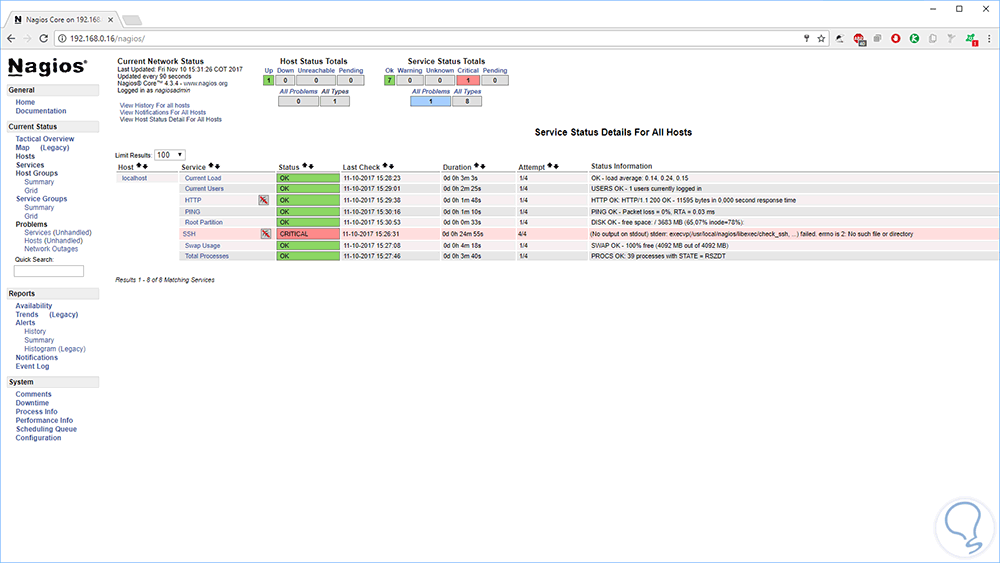Open Tactical Overview in sidebar
Viewport: 1000px width, 563px height.
45,138
